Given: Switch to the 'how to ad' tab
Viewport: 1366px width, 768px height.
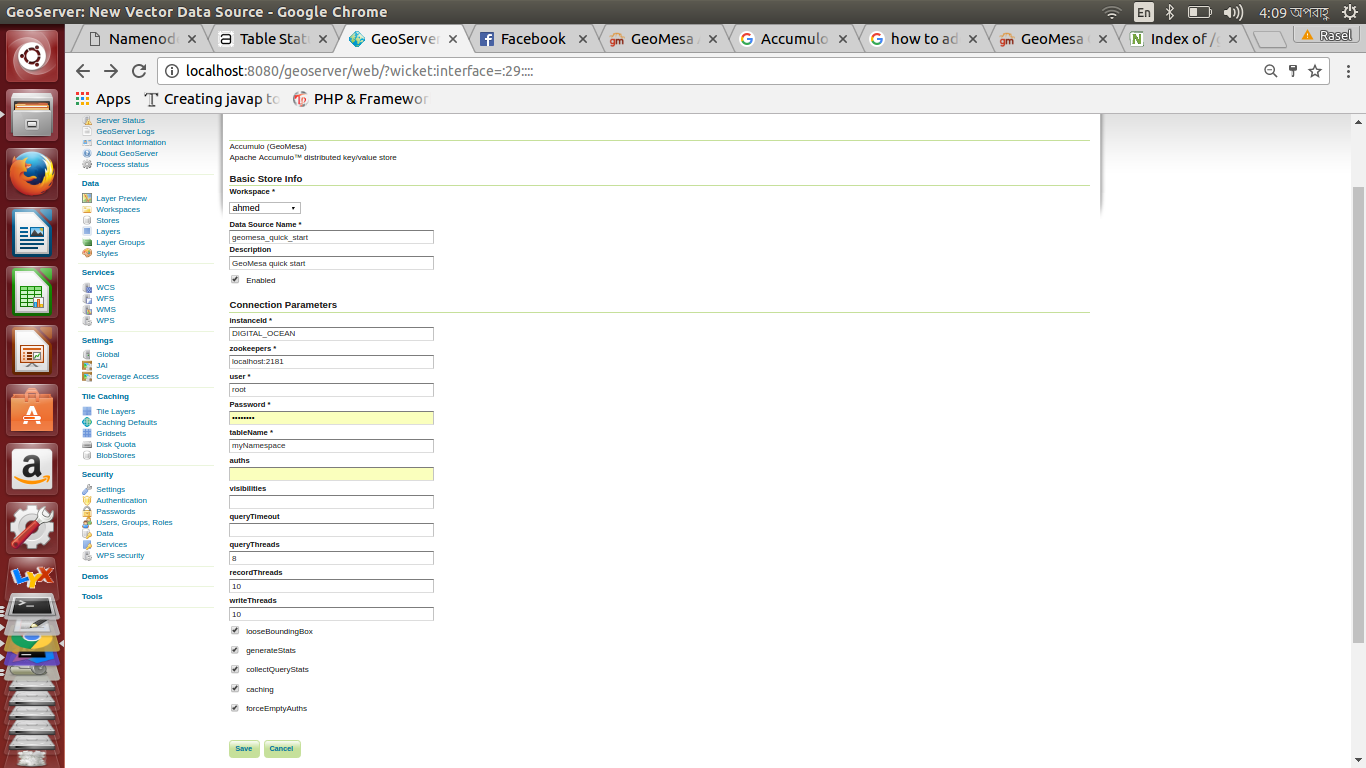Looking at the screenshot, I should tap(925, 39).
